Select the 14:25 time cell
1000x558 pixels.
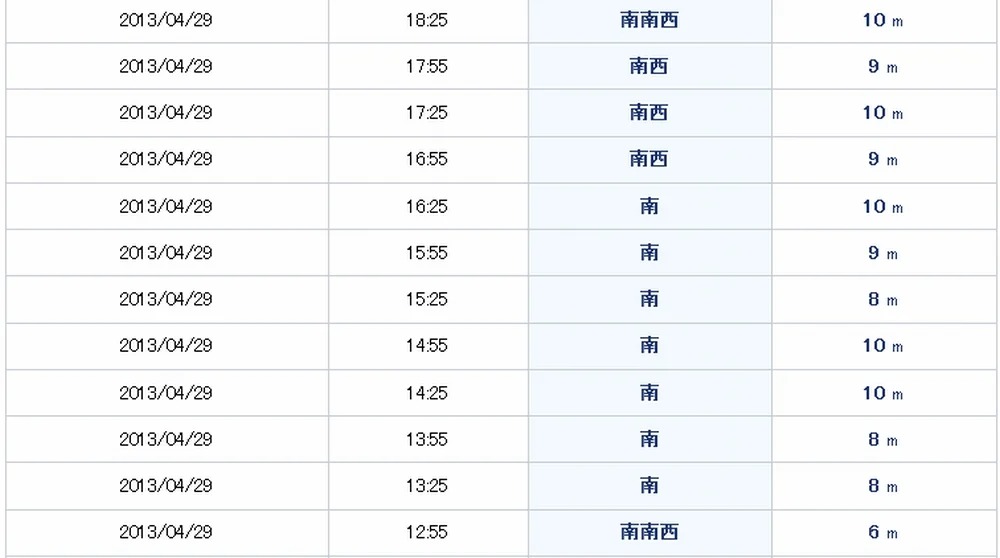click(x=427, y=393)
